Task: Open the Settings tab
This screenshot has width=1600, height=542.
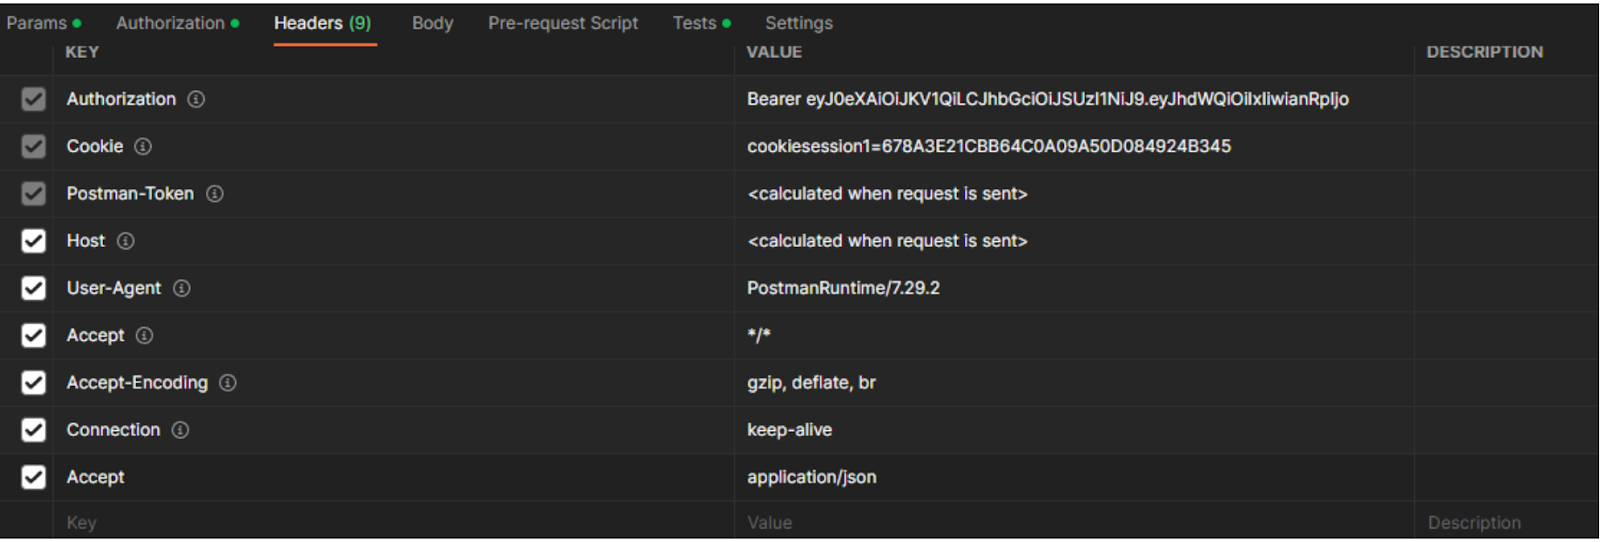Action: (x=798, y=23)
